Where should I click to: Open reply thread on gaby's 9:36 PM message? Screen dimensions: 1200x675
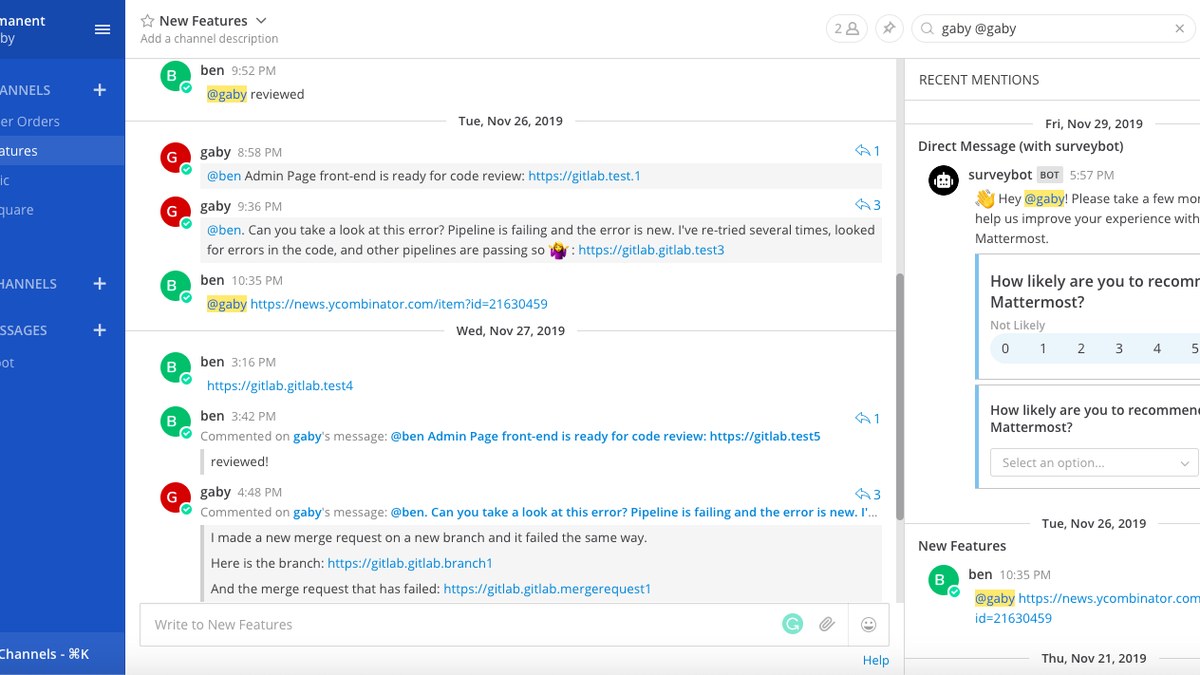(x=867, y=205)
